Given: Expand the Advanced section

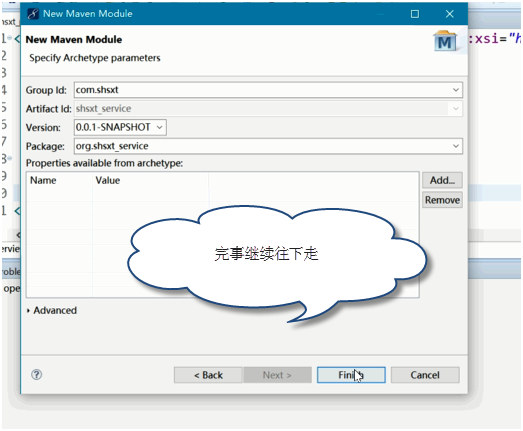Looking at the screenshot, I should pyautogui.click(x=52, y=310).
